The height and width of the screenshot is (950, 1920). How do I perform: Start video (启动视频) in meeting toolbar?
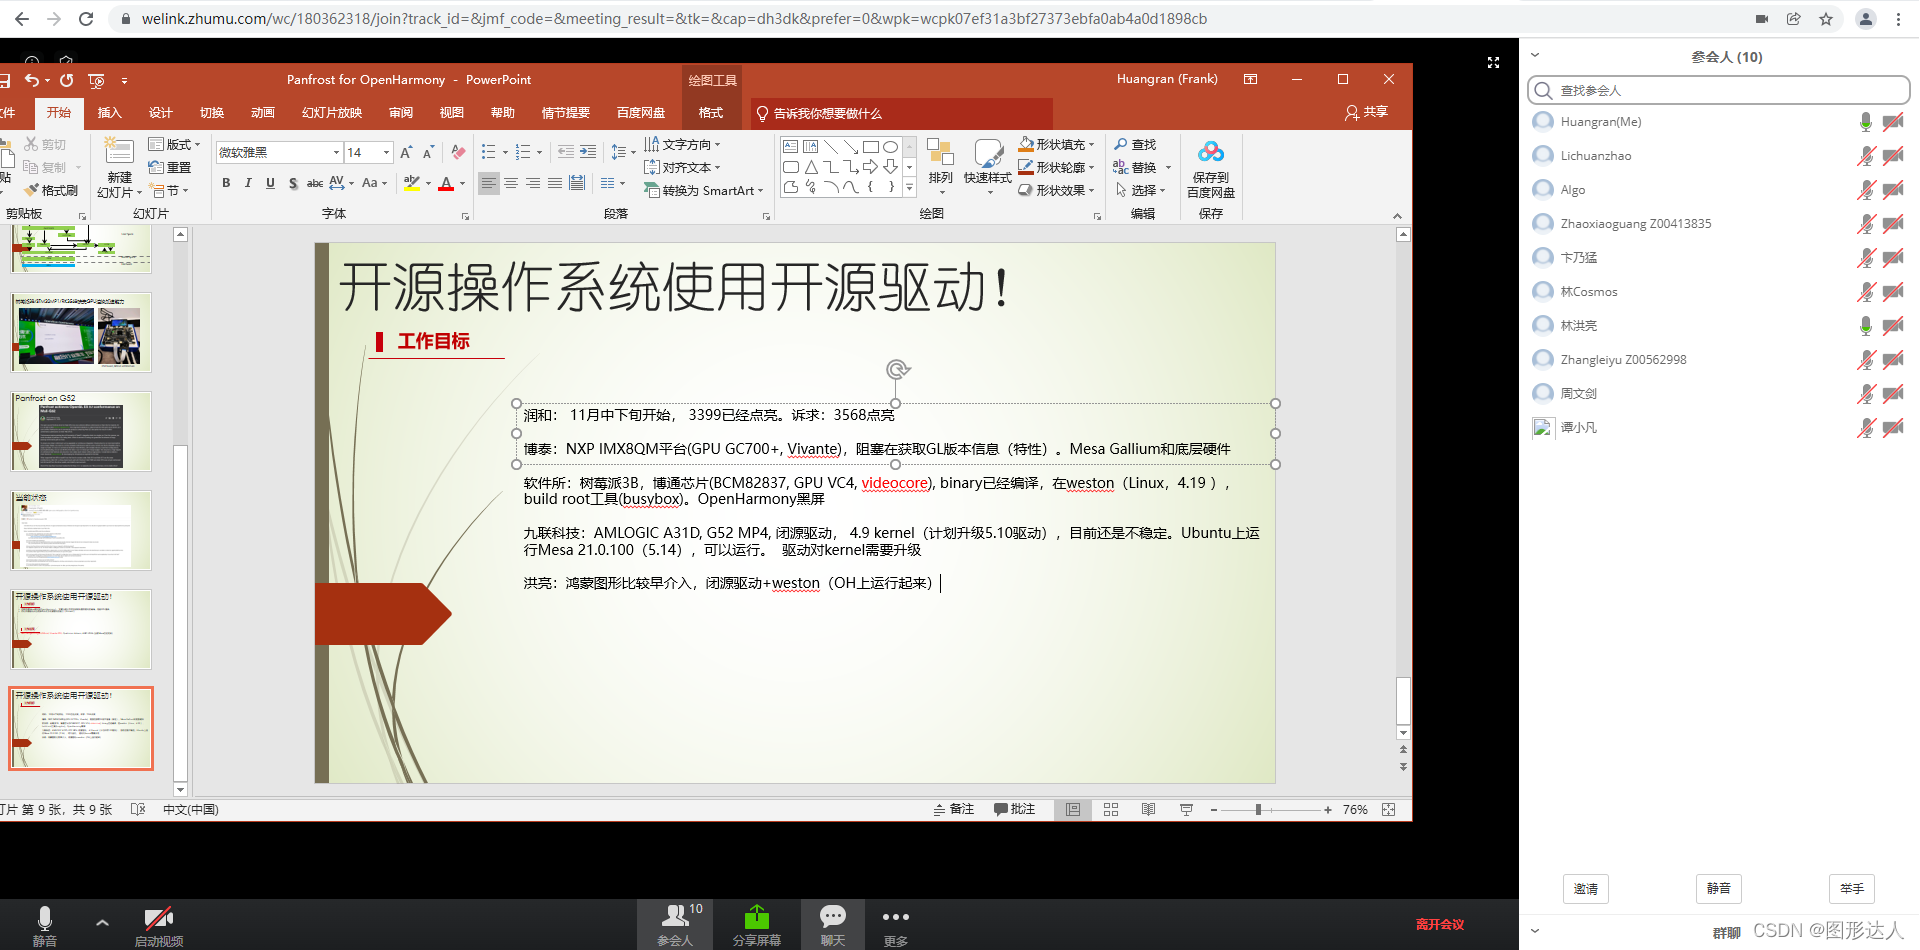(159, 925)
